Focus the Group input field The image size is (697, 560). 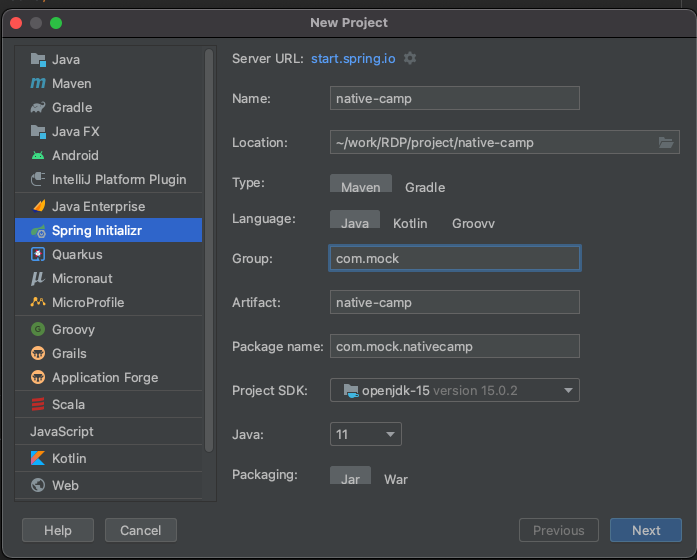(x=455, y=258)
